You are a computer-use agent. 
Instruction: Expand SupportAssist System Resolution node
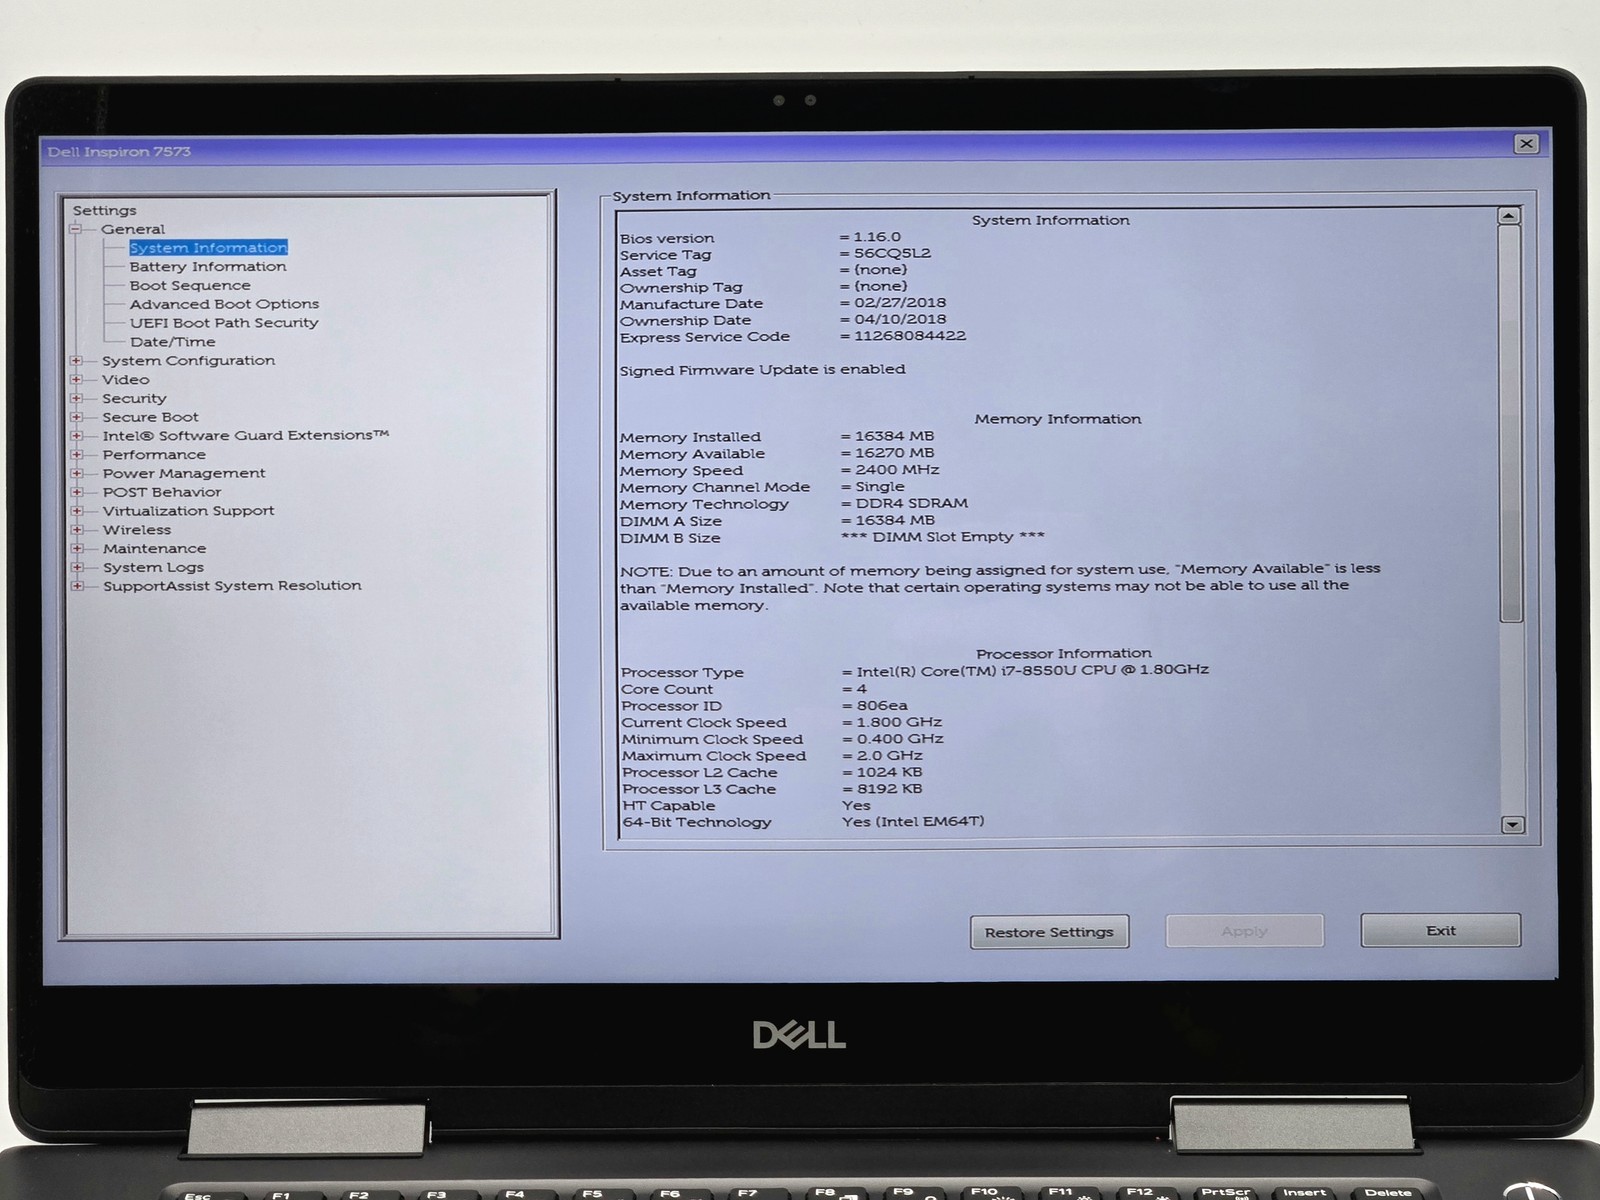coord(76,586)
